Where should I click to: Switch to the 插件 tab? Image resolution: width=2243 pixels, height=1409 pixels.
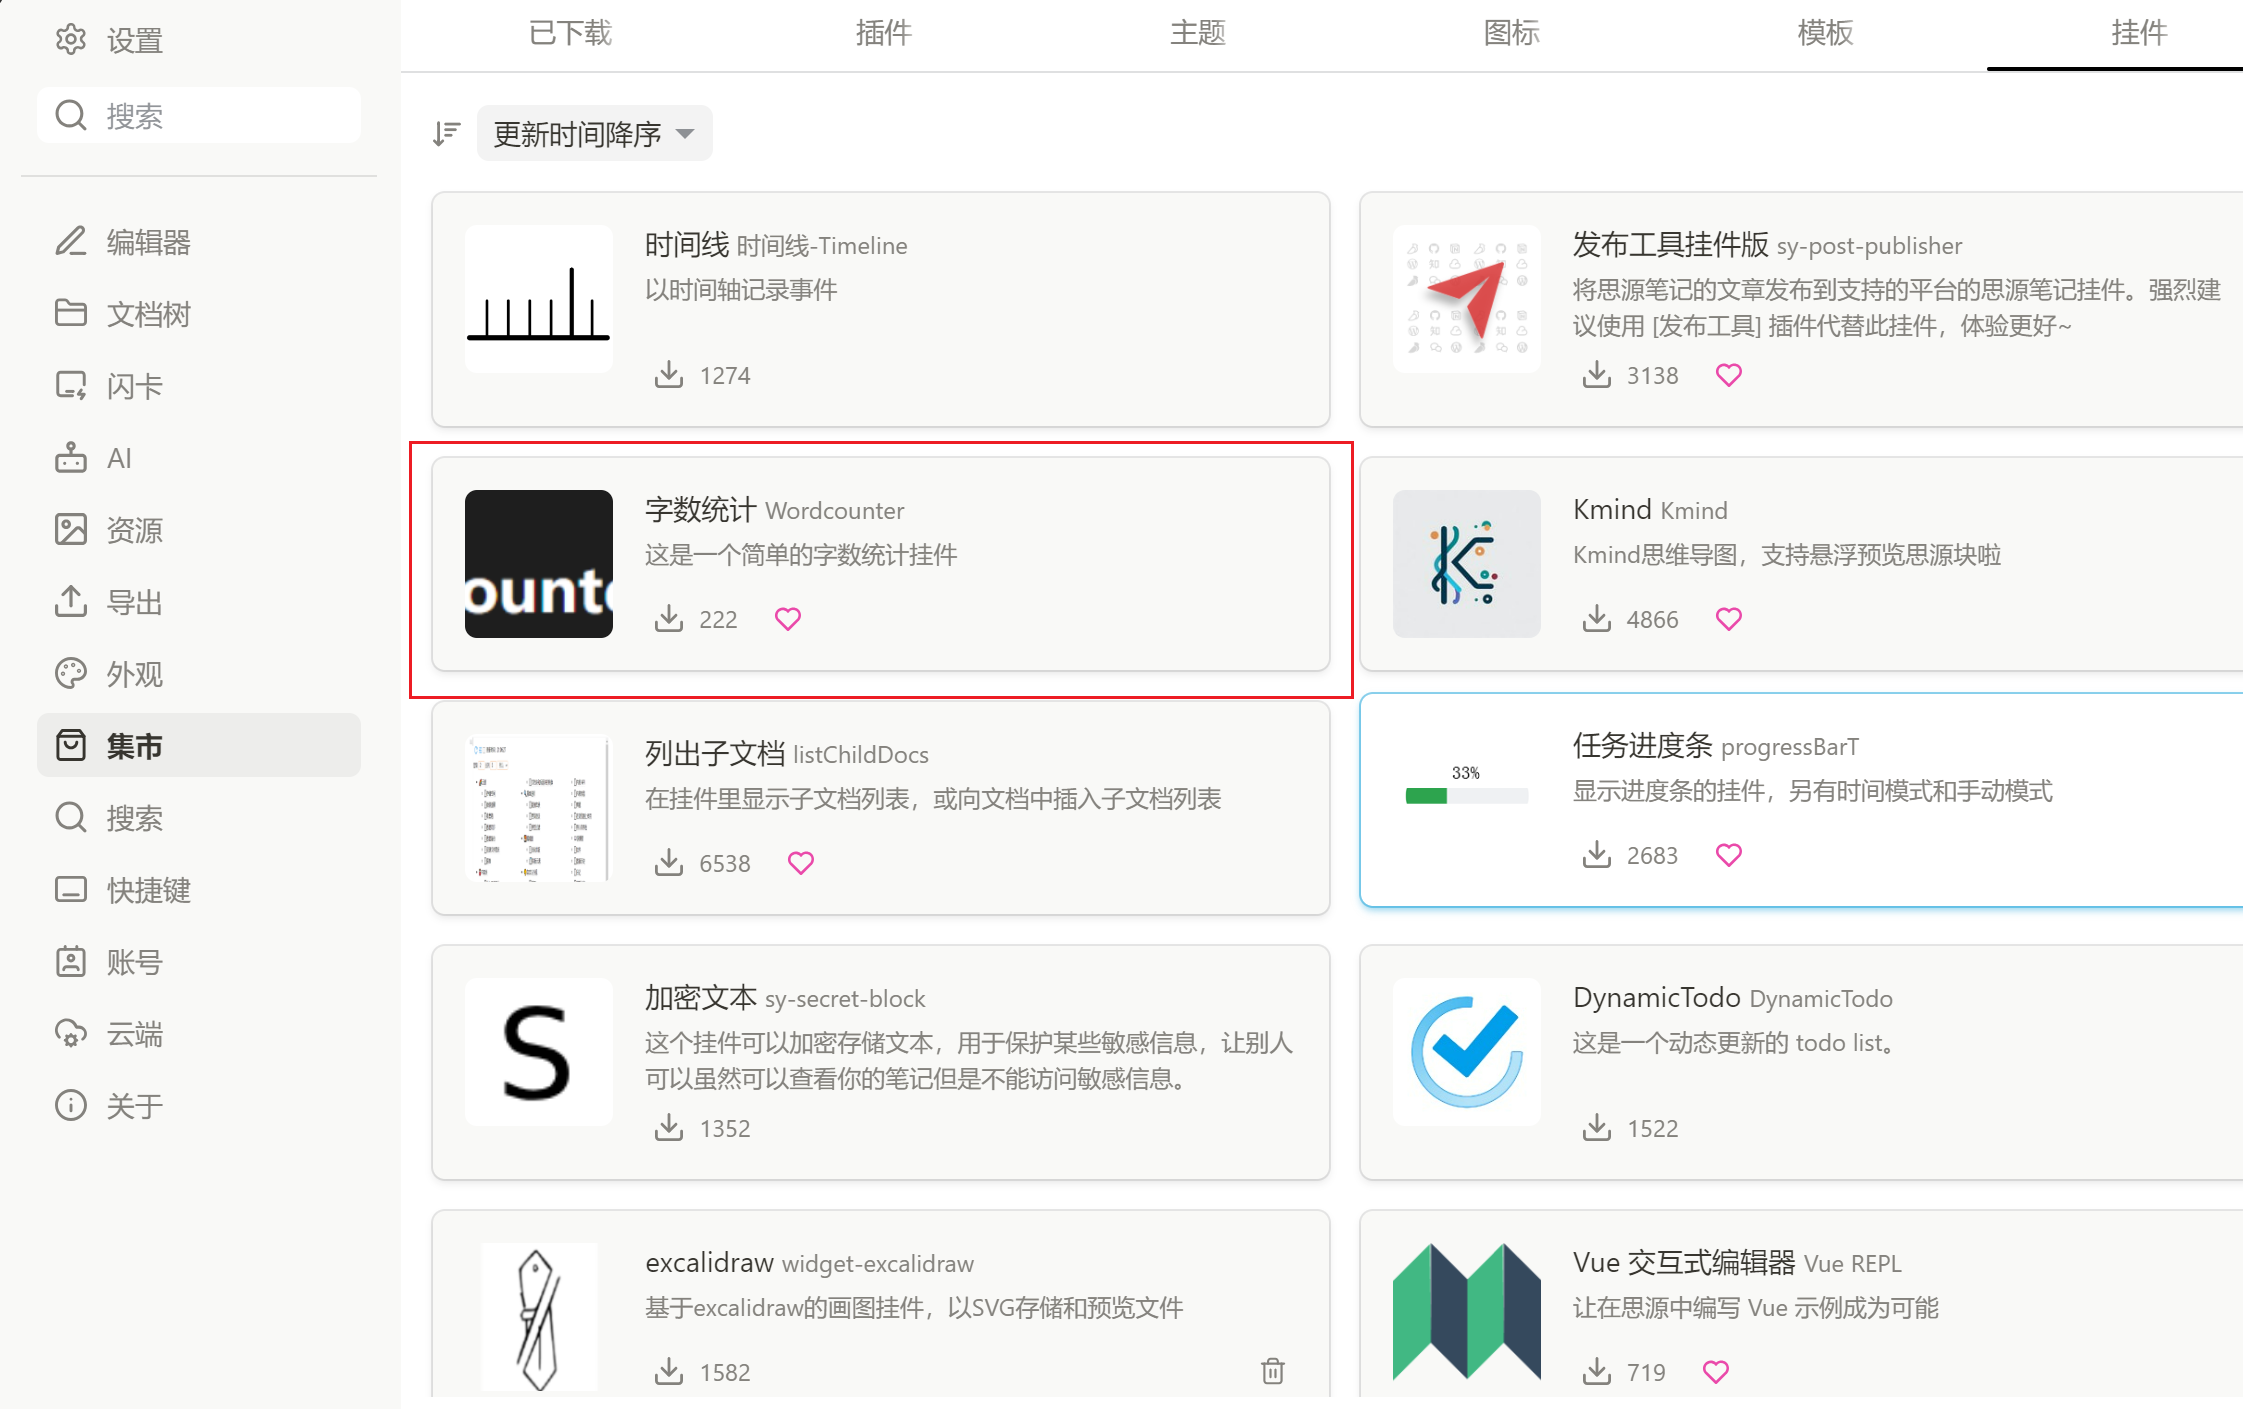point(883,33)
